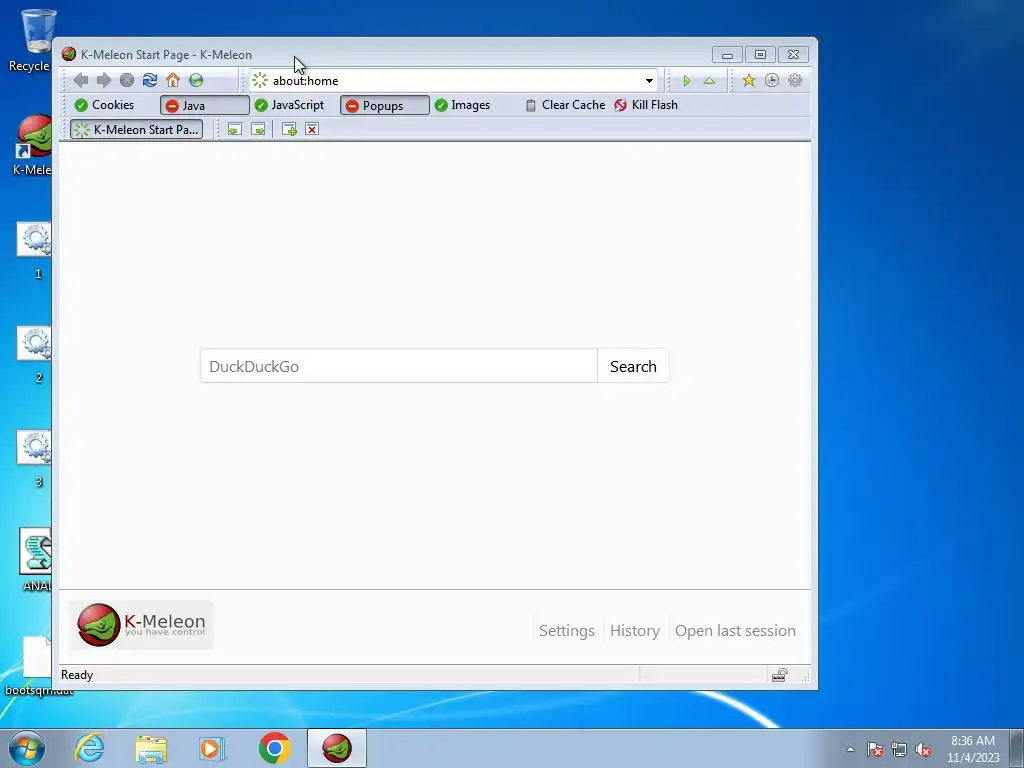Open the Windows Start menu
The height and width of the screenshot is (768, 1024).
(x=27, y=748)
